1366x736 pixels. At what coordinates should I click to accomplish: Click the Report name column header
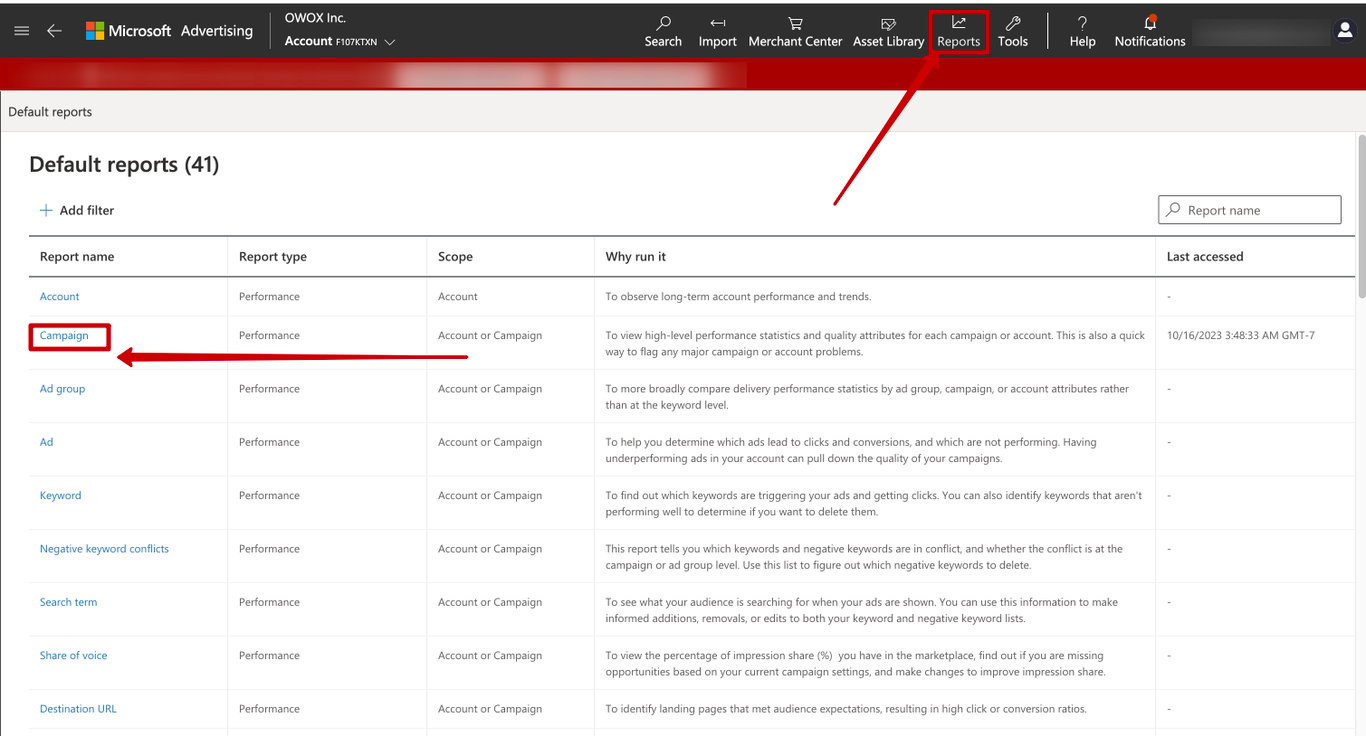pos(77,257)
